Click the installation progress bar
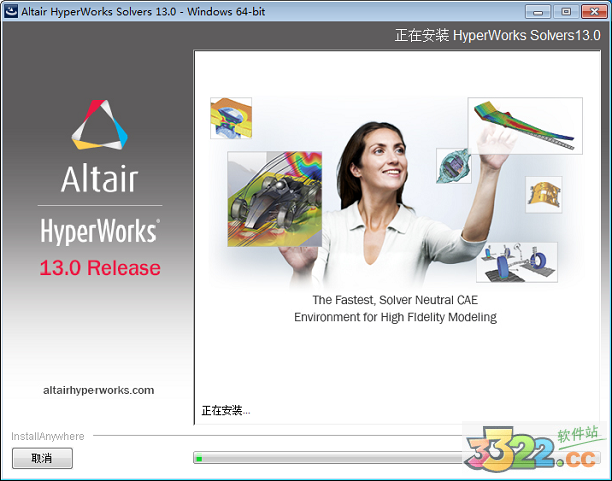The height and width of the screenshot is (481, 612). click(397, 458)
